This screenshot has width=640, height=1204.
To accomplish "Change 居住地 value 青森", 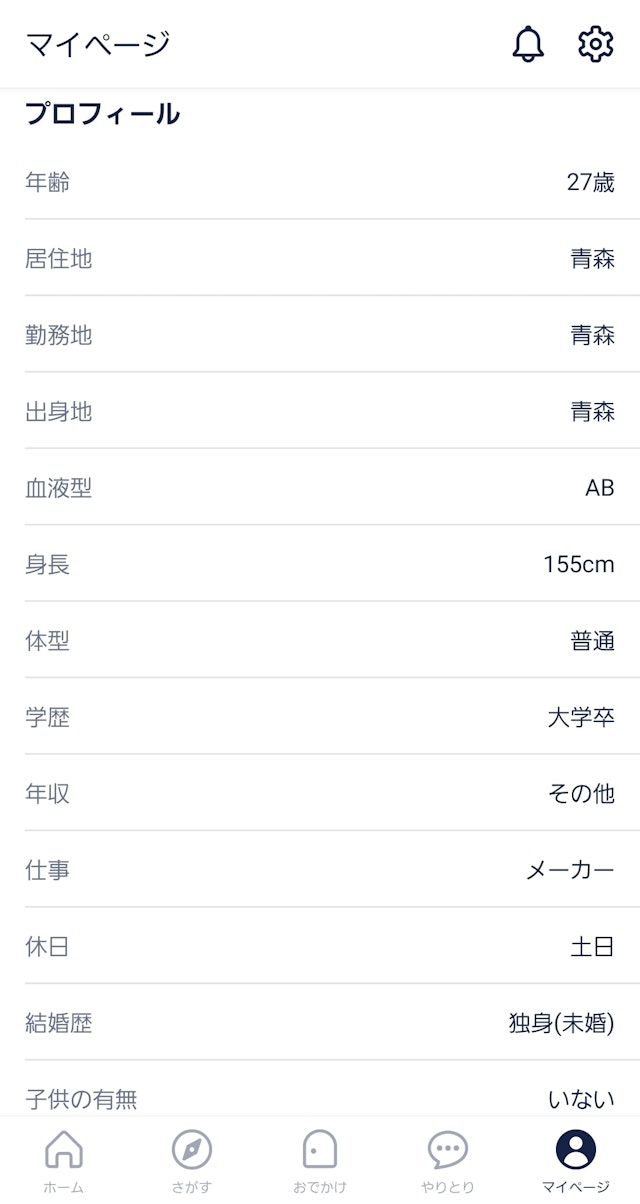I will click(592, 259).
